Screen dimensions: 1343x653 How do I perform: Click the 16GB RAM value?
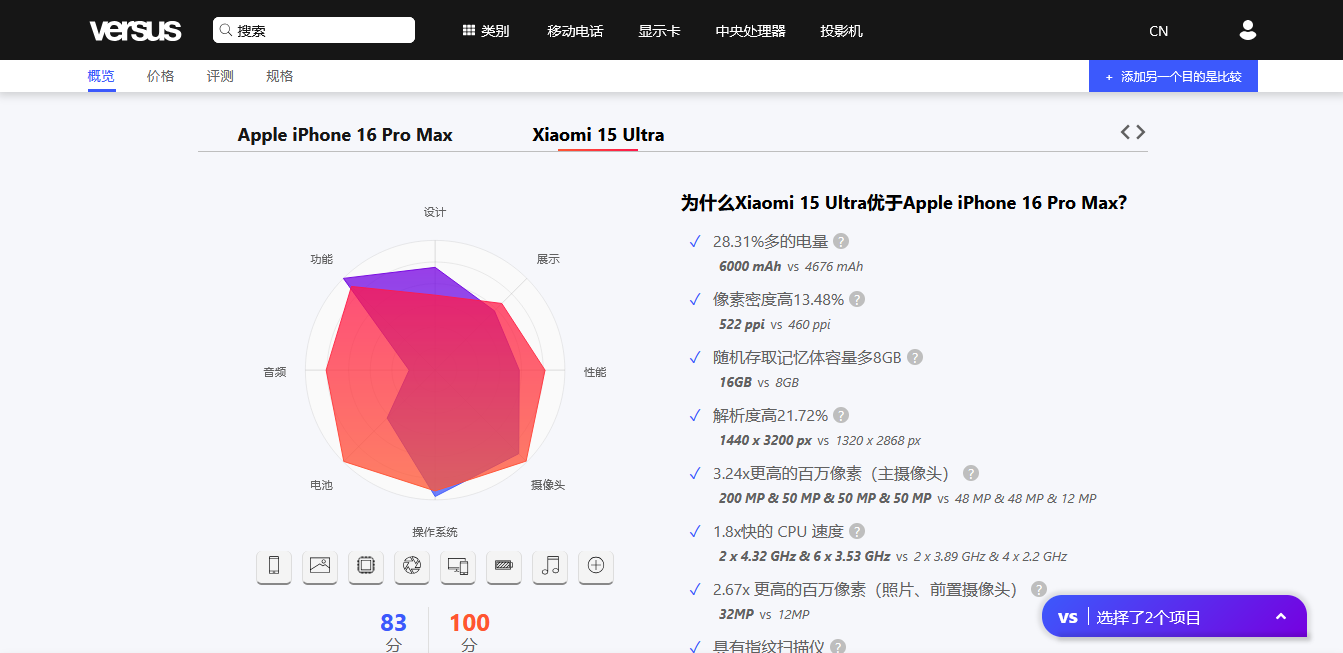click(735, 383)
